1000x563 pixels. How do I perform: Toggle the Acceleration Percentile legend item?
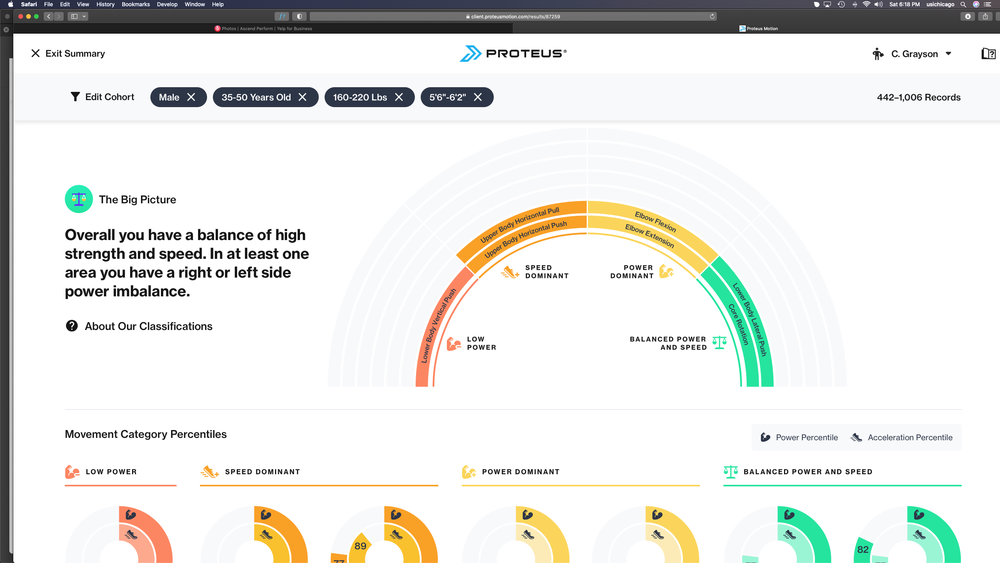[901, 438]
